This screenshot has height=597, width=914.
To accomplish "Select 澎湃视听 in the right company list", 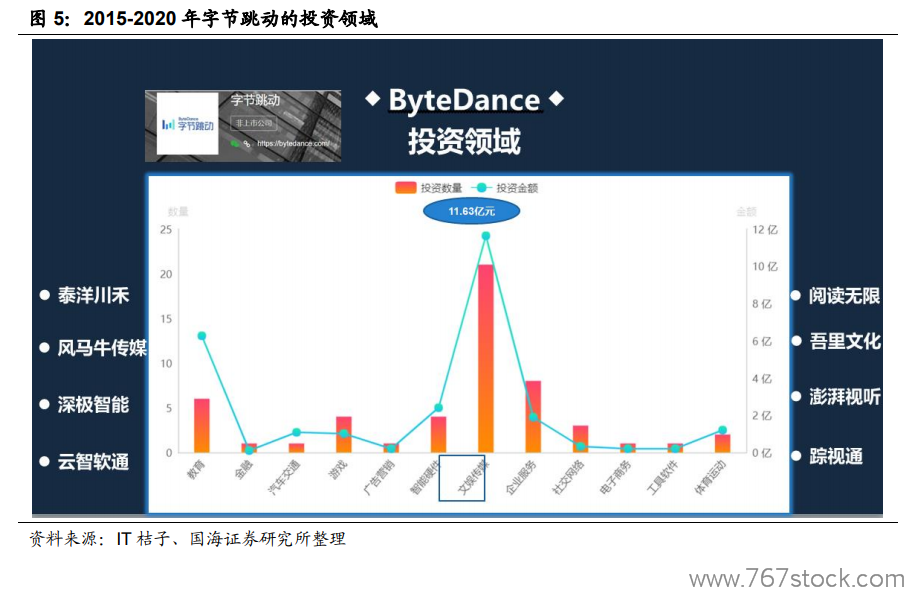I will [844, 397].
